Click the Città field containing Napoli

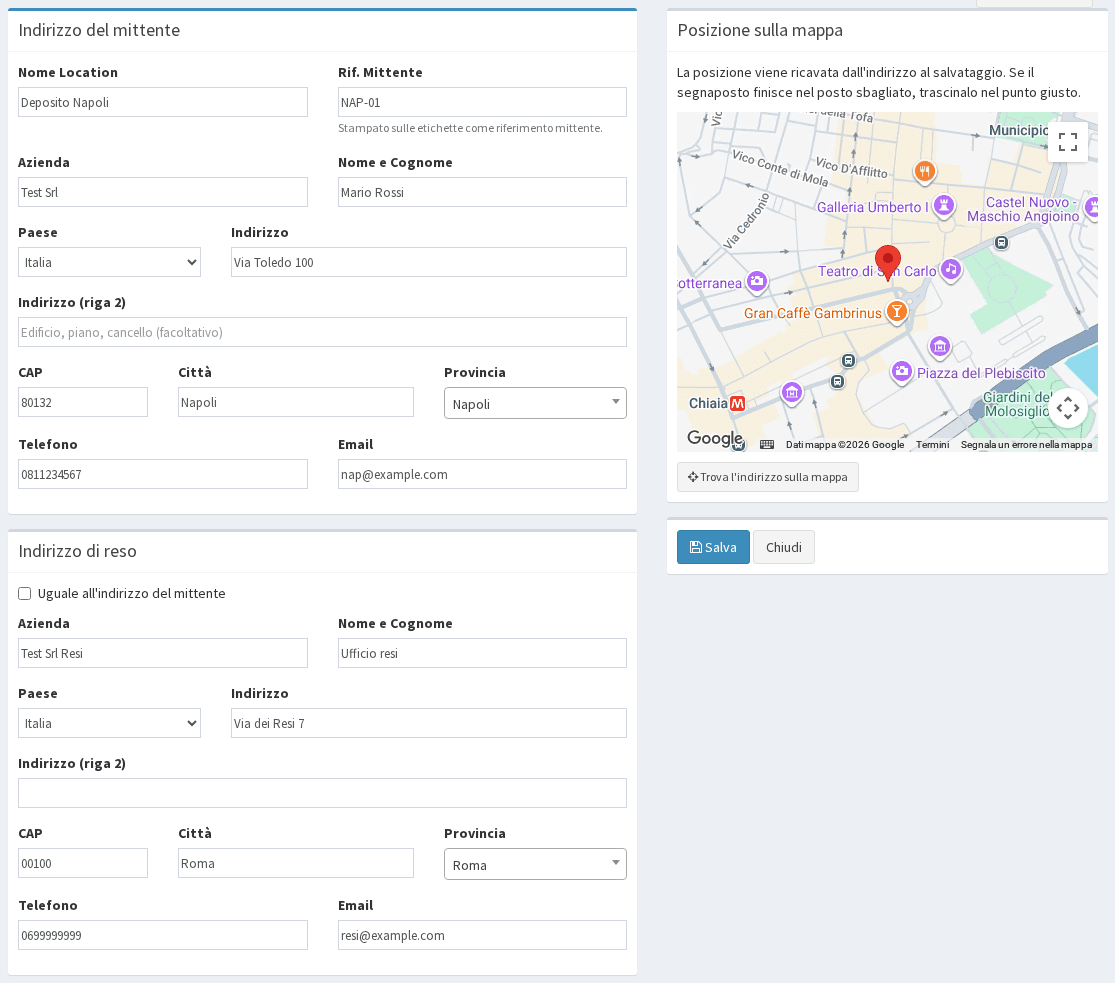pos(296,403)
